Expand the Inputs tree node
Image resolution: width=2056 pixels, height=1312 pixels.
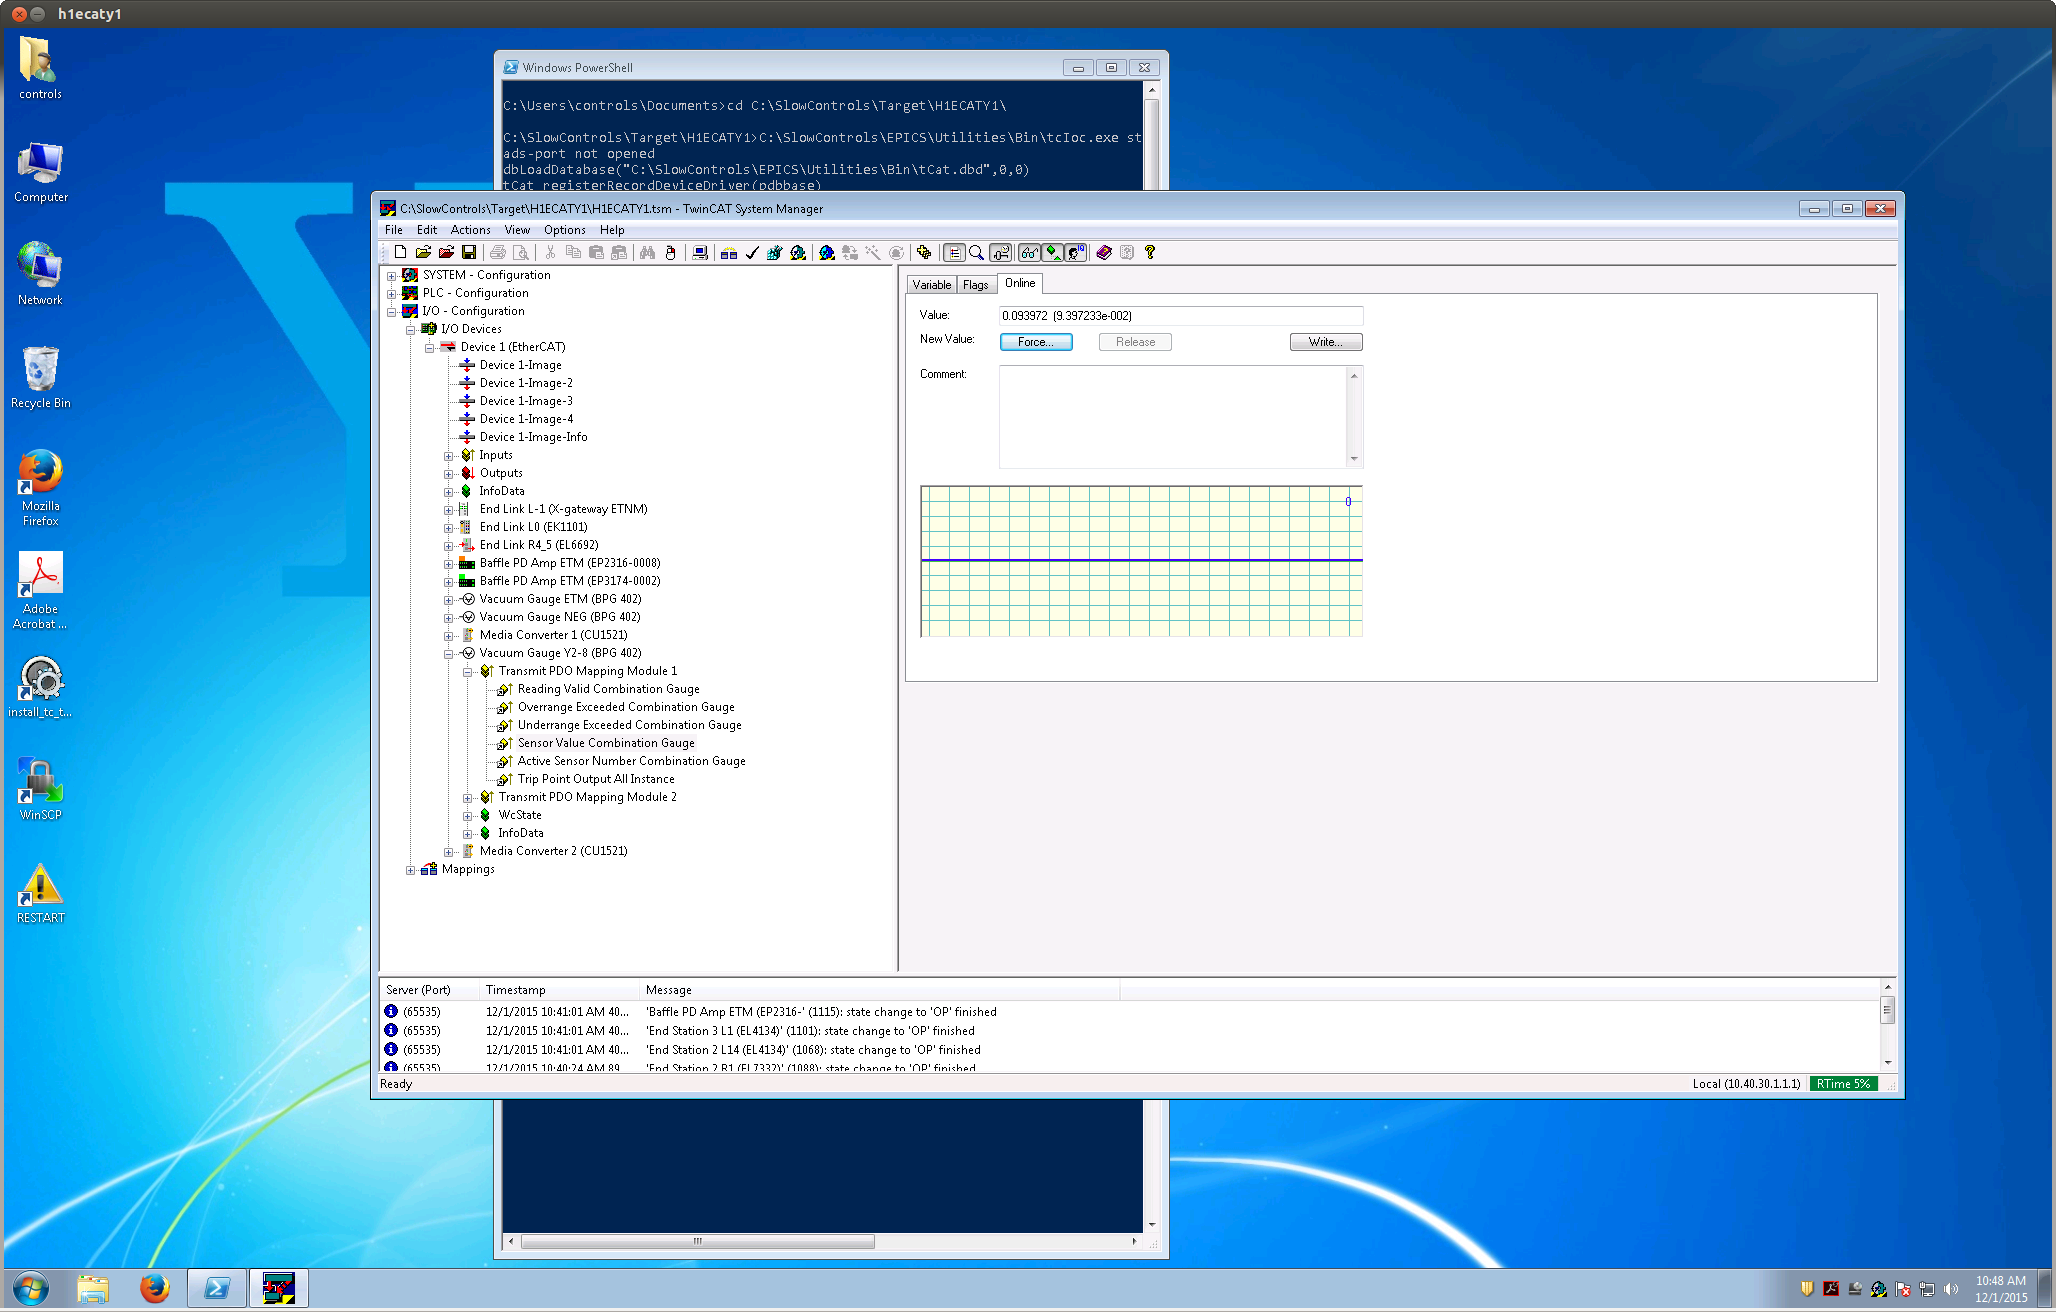(x=449, y=456)
